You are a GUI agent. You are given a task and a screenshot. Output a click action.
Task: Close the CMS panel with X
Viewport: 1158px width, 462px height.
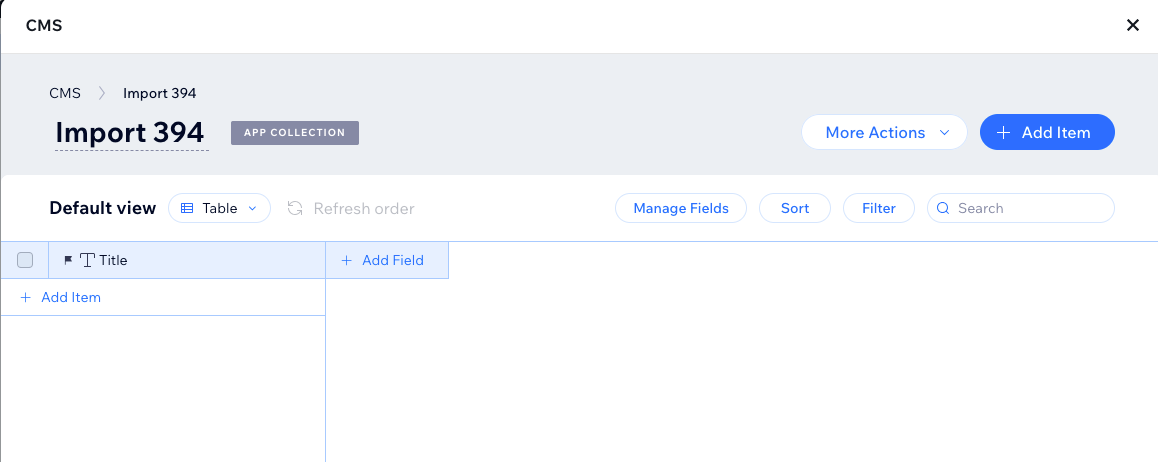tap(1133, 25)
